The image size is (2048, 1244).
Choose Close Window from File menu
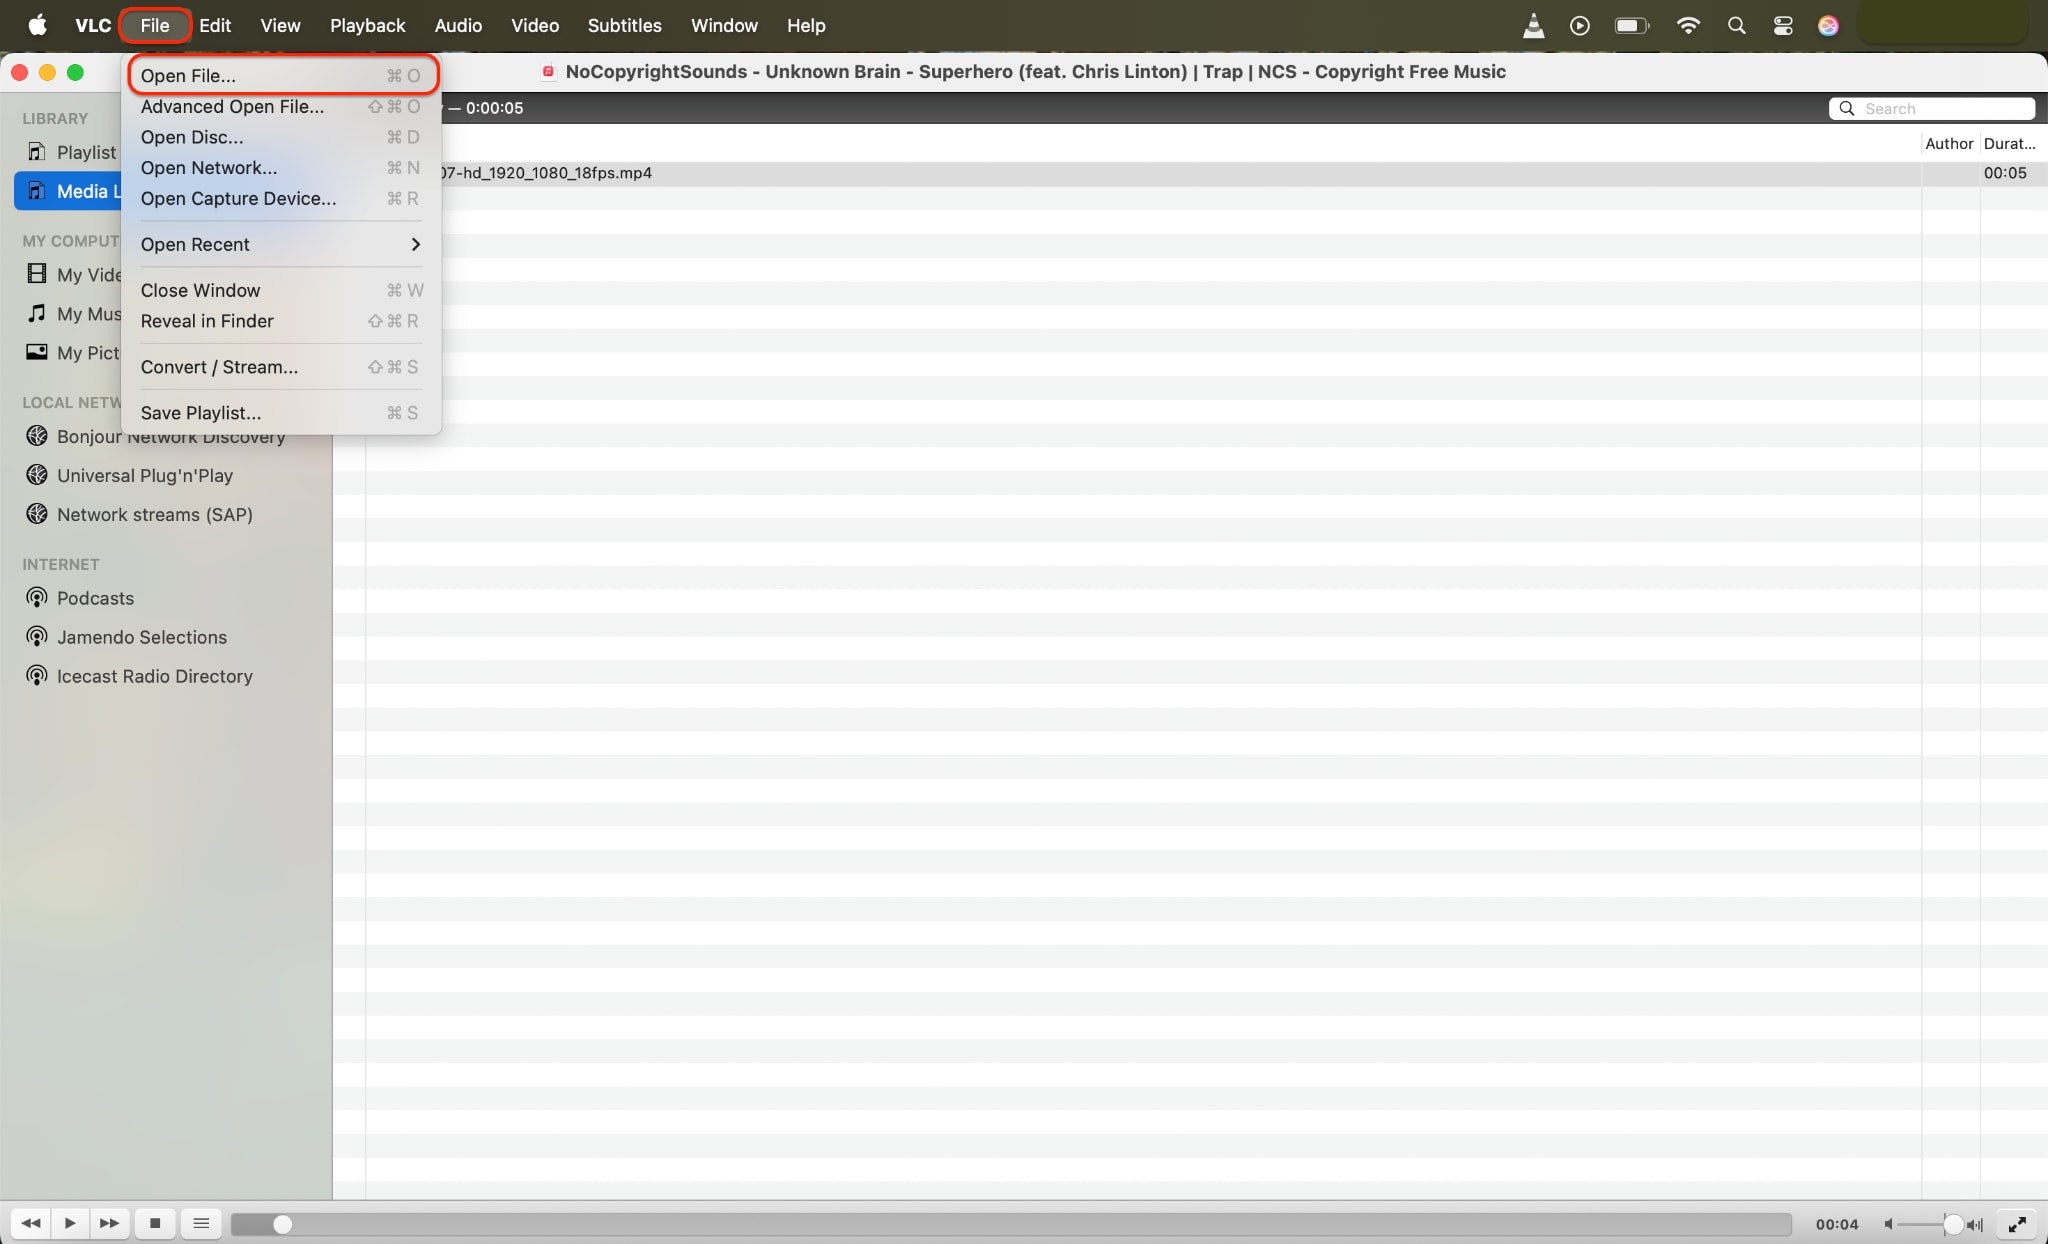coord(281,290)
